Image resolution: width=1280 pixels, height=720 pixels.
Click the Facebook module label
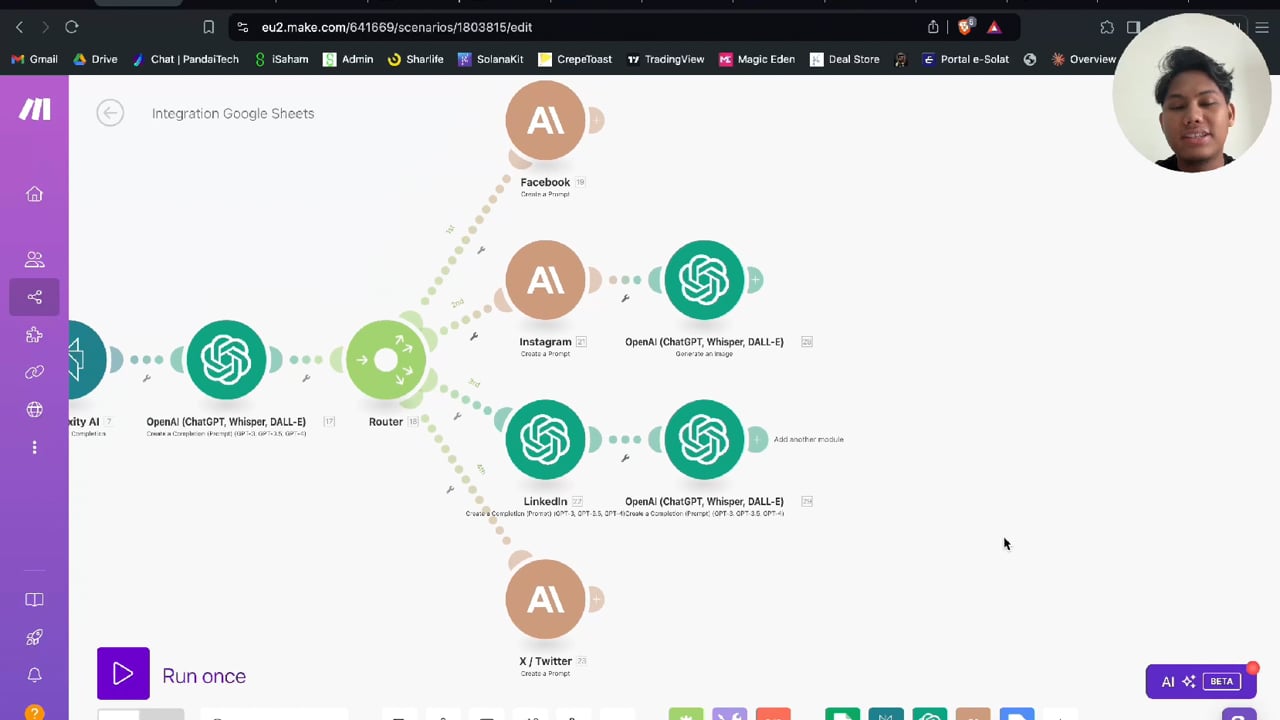[x=545, y=182]
